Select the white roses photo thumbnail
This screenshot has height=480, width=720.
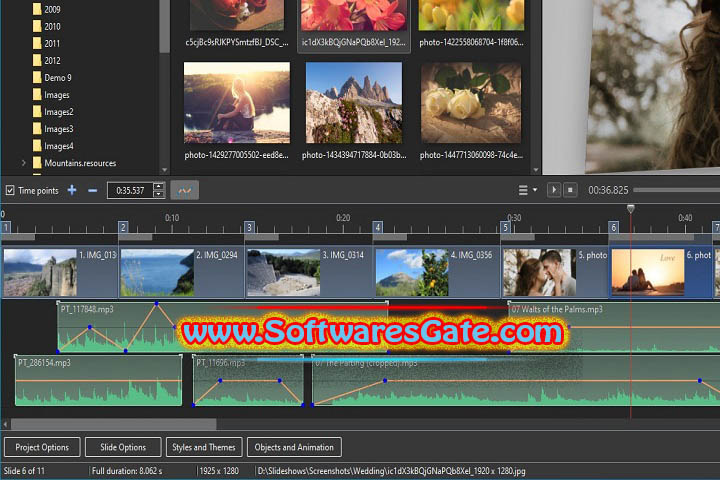[471, 102]
